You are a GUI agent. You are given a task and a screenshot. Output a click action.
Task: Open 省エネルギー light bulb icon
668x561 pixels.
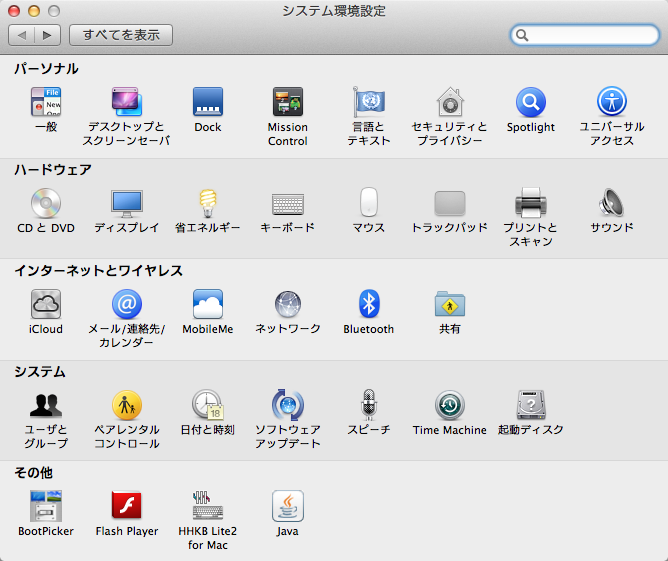(207, 203)
